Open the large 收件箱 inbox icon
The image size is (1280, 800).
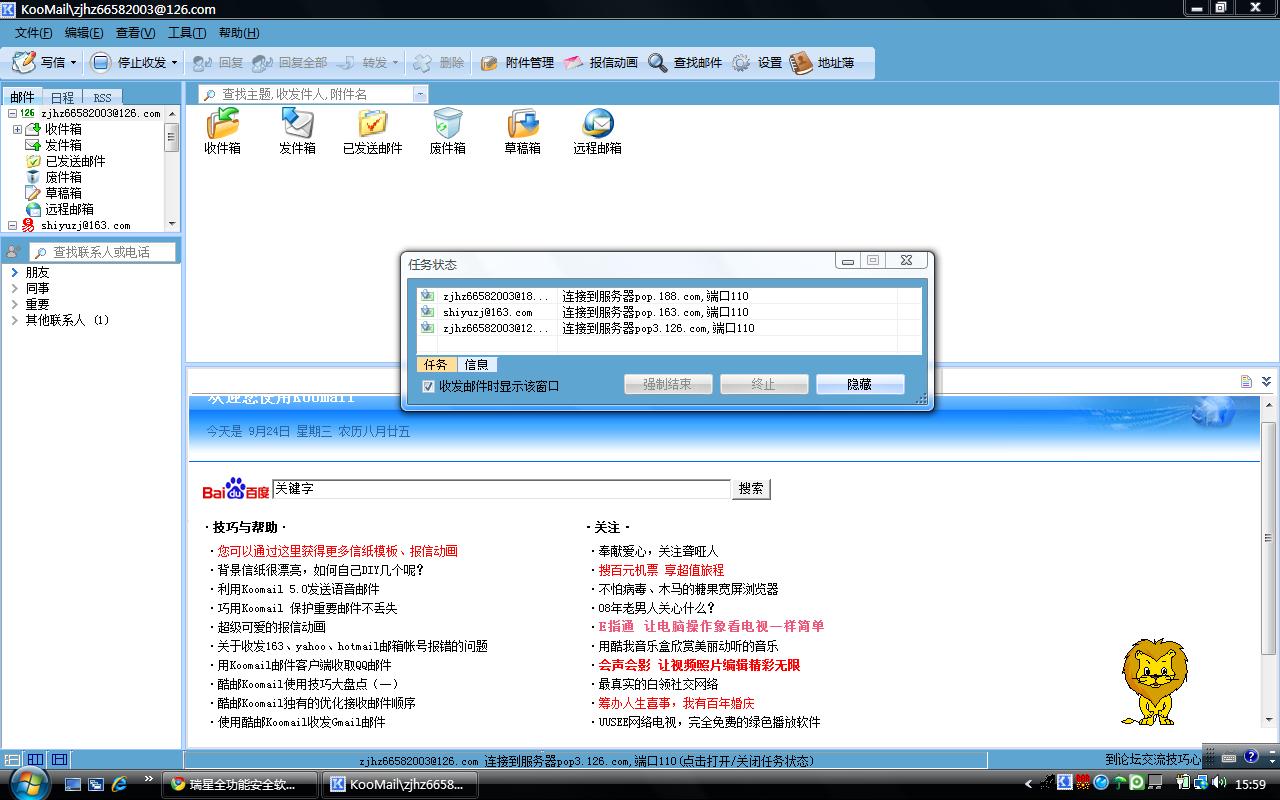tap(223, 123)
